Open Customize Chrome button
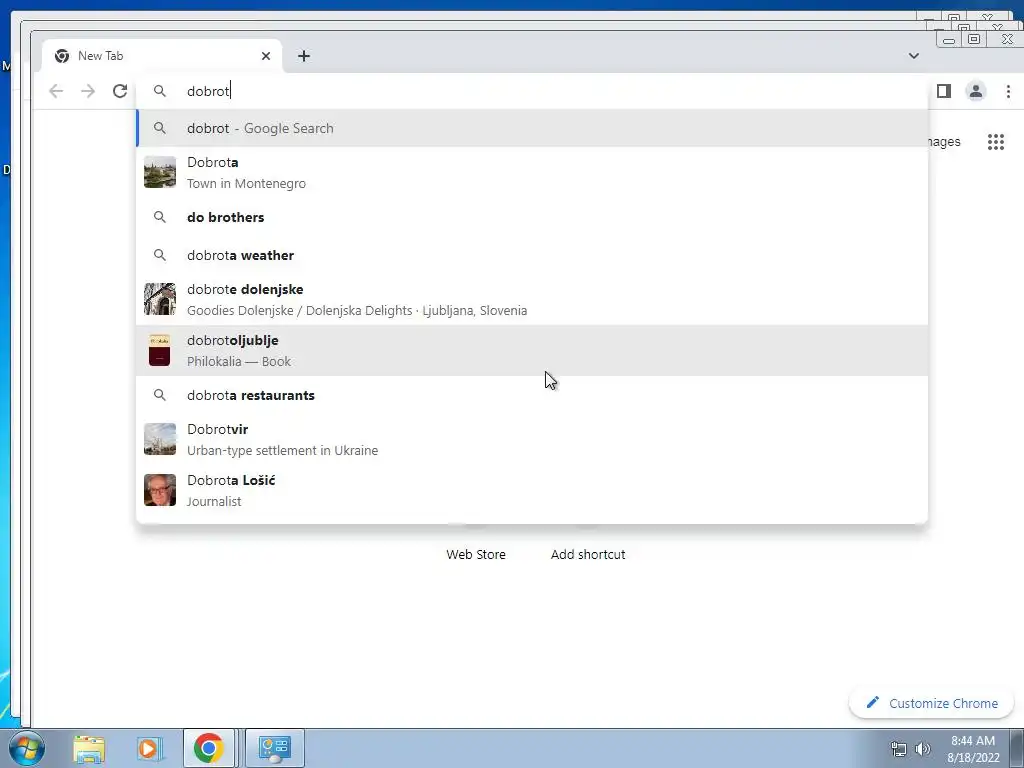Image resolution: width=1024 pixels, height=768 pixels. pos(931,703)
